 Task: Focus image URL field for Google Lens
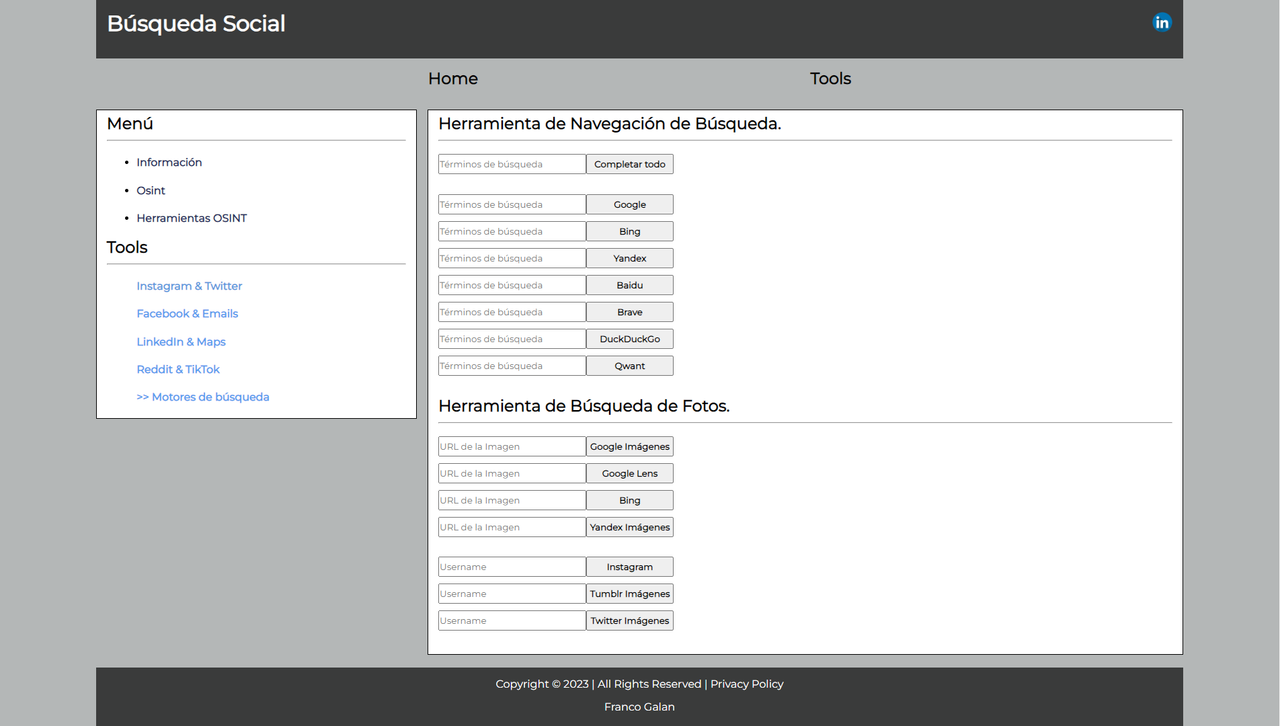(512, 473)
